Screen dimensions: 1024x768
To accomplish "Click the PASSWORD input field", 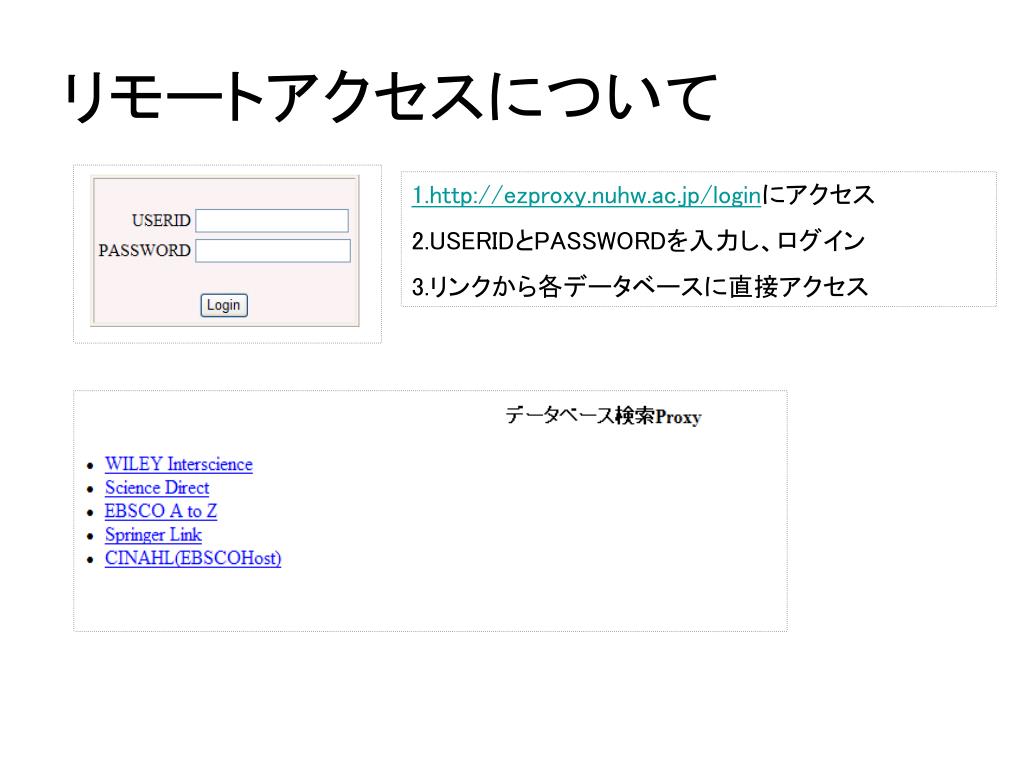I will (x=273, y=251).
